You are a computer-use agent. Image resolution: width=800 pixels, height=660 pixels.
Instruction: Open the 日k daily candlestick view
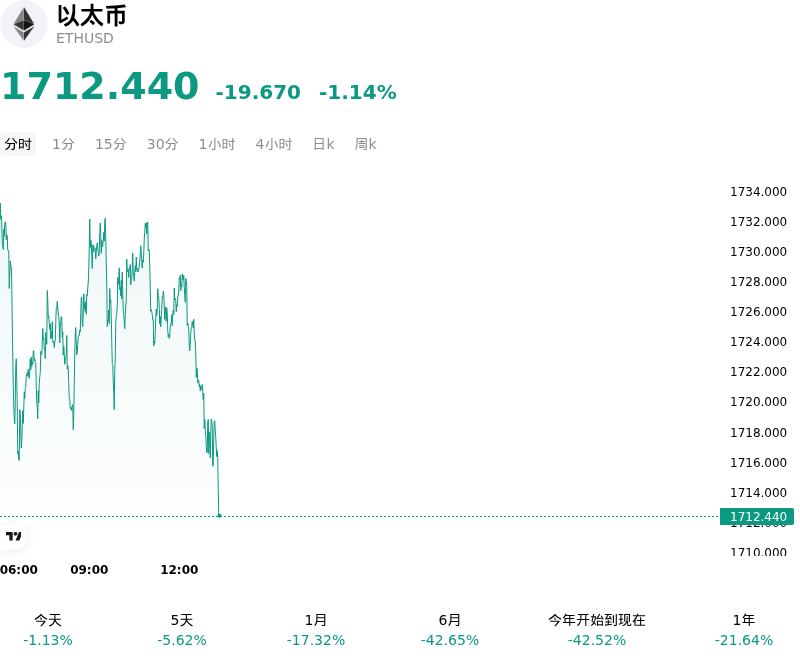tap(323, 144)
